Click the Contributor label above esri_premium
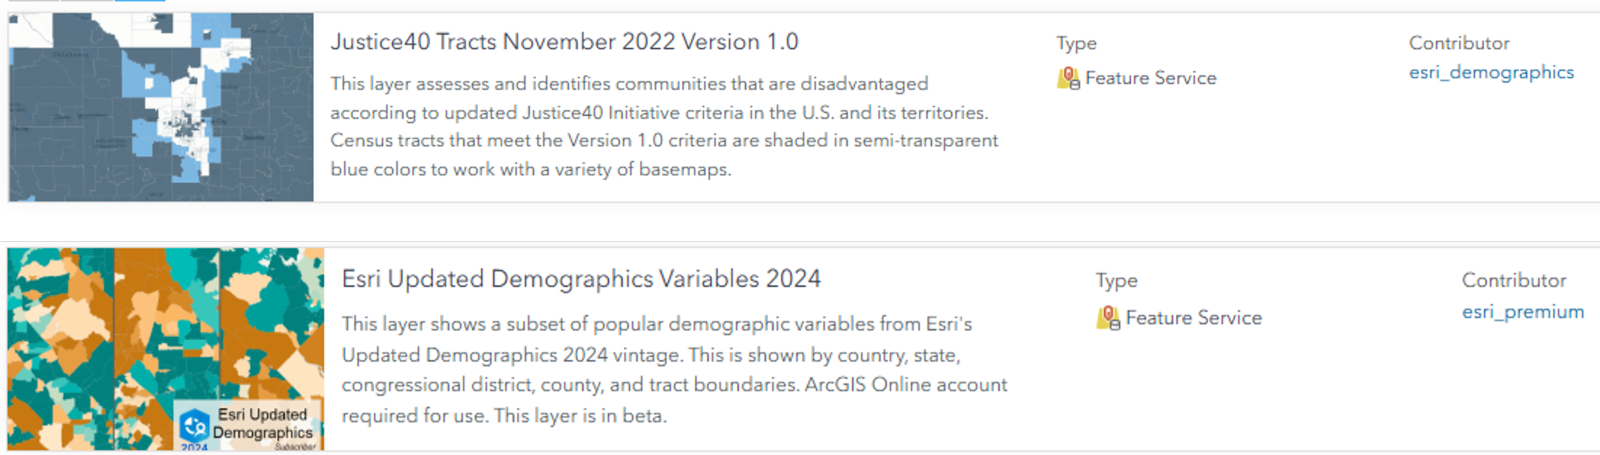This screenshot has height=455, width=1600. coord(1513,281)
